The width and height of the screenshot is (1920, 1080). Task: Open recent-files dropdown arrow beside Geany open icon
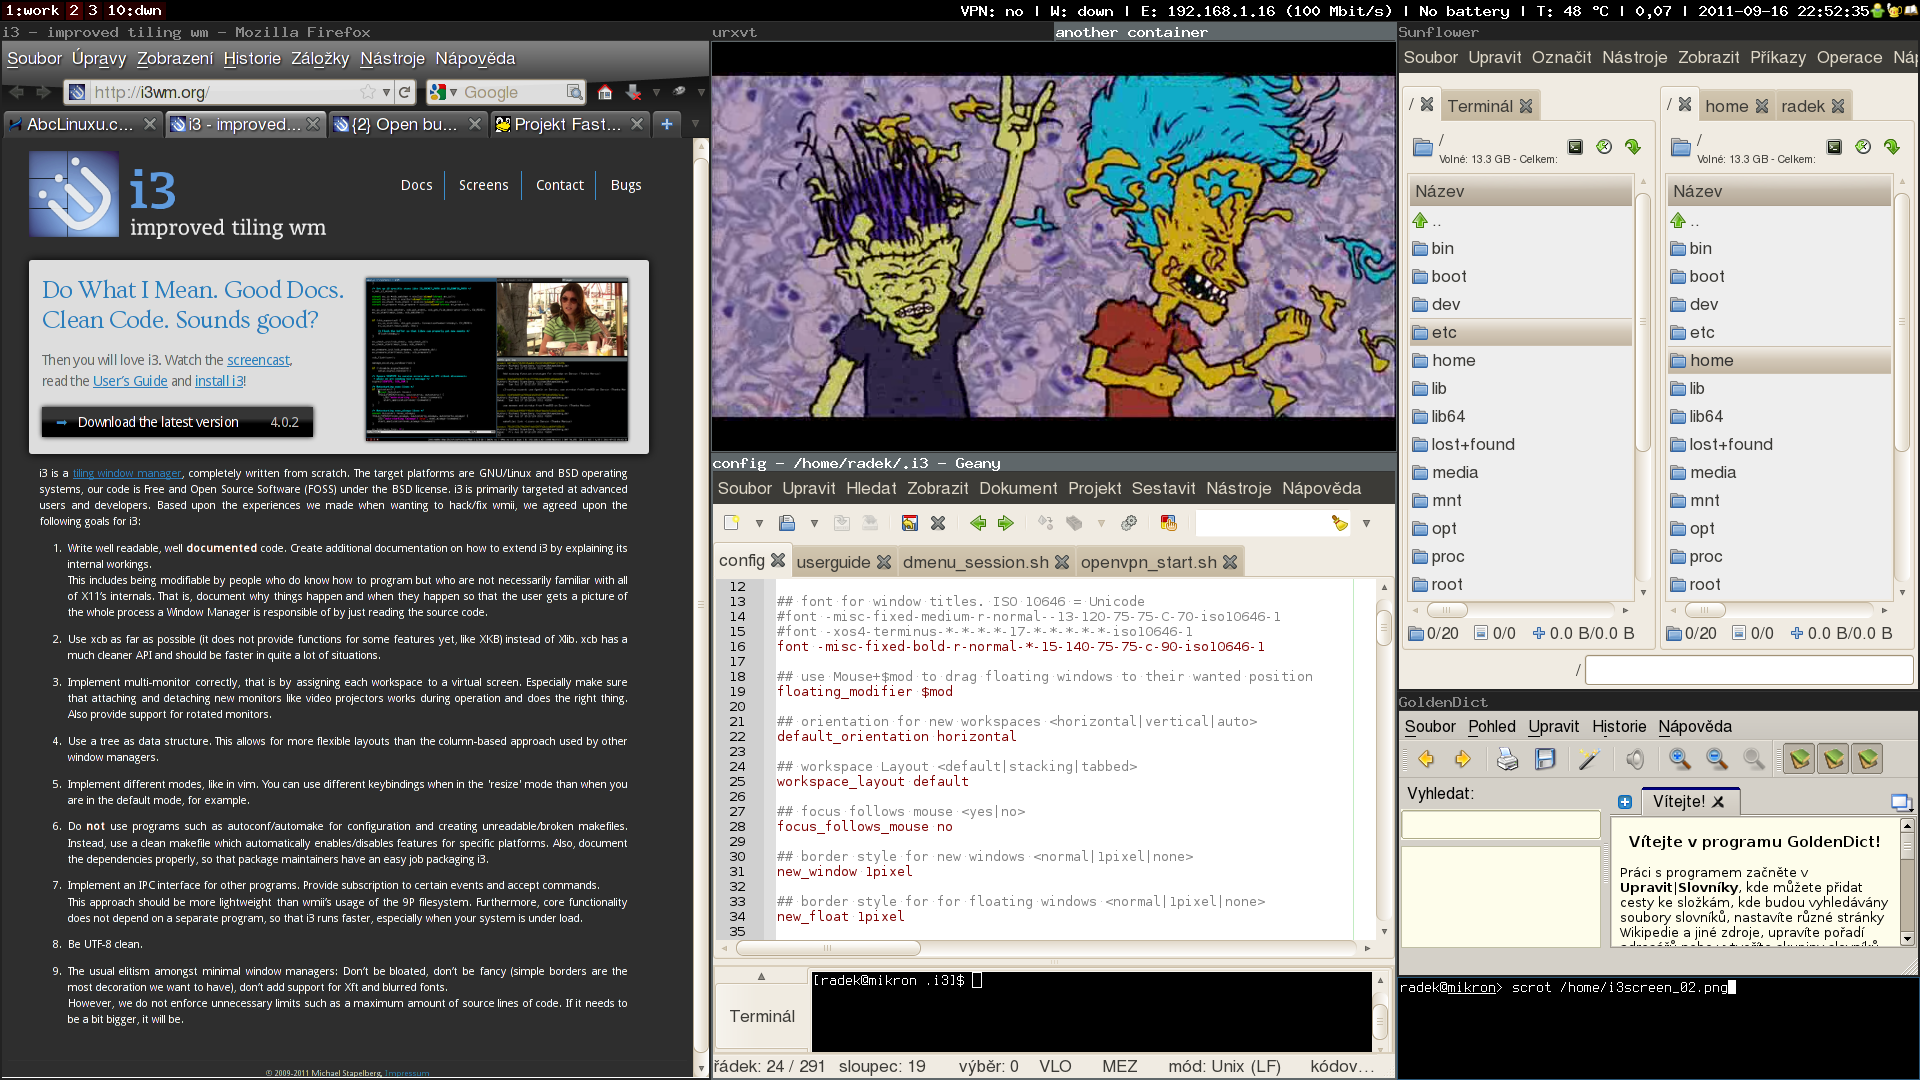814,524
